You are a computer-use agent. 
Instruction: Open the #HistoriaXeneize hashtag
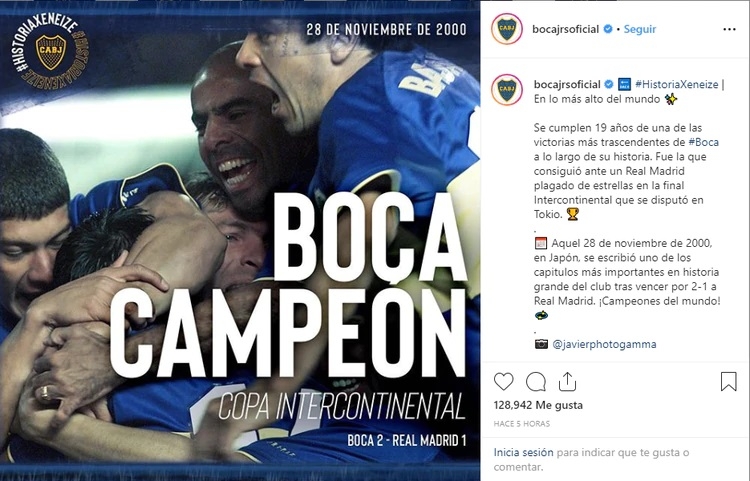[x=677, y=84]
